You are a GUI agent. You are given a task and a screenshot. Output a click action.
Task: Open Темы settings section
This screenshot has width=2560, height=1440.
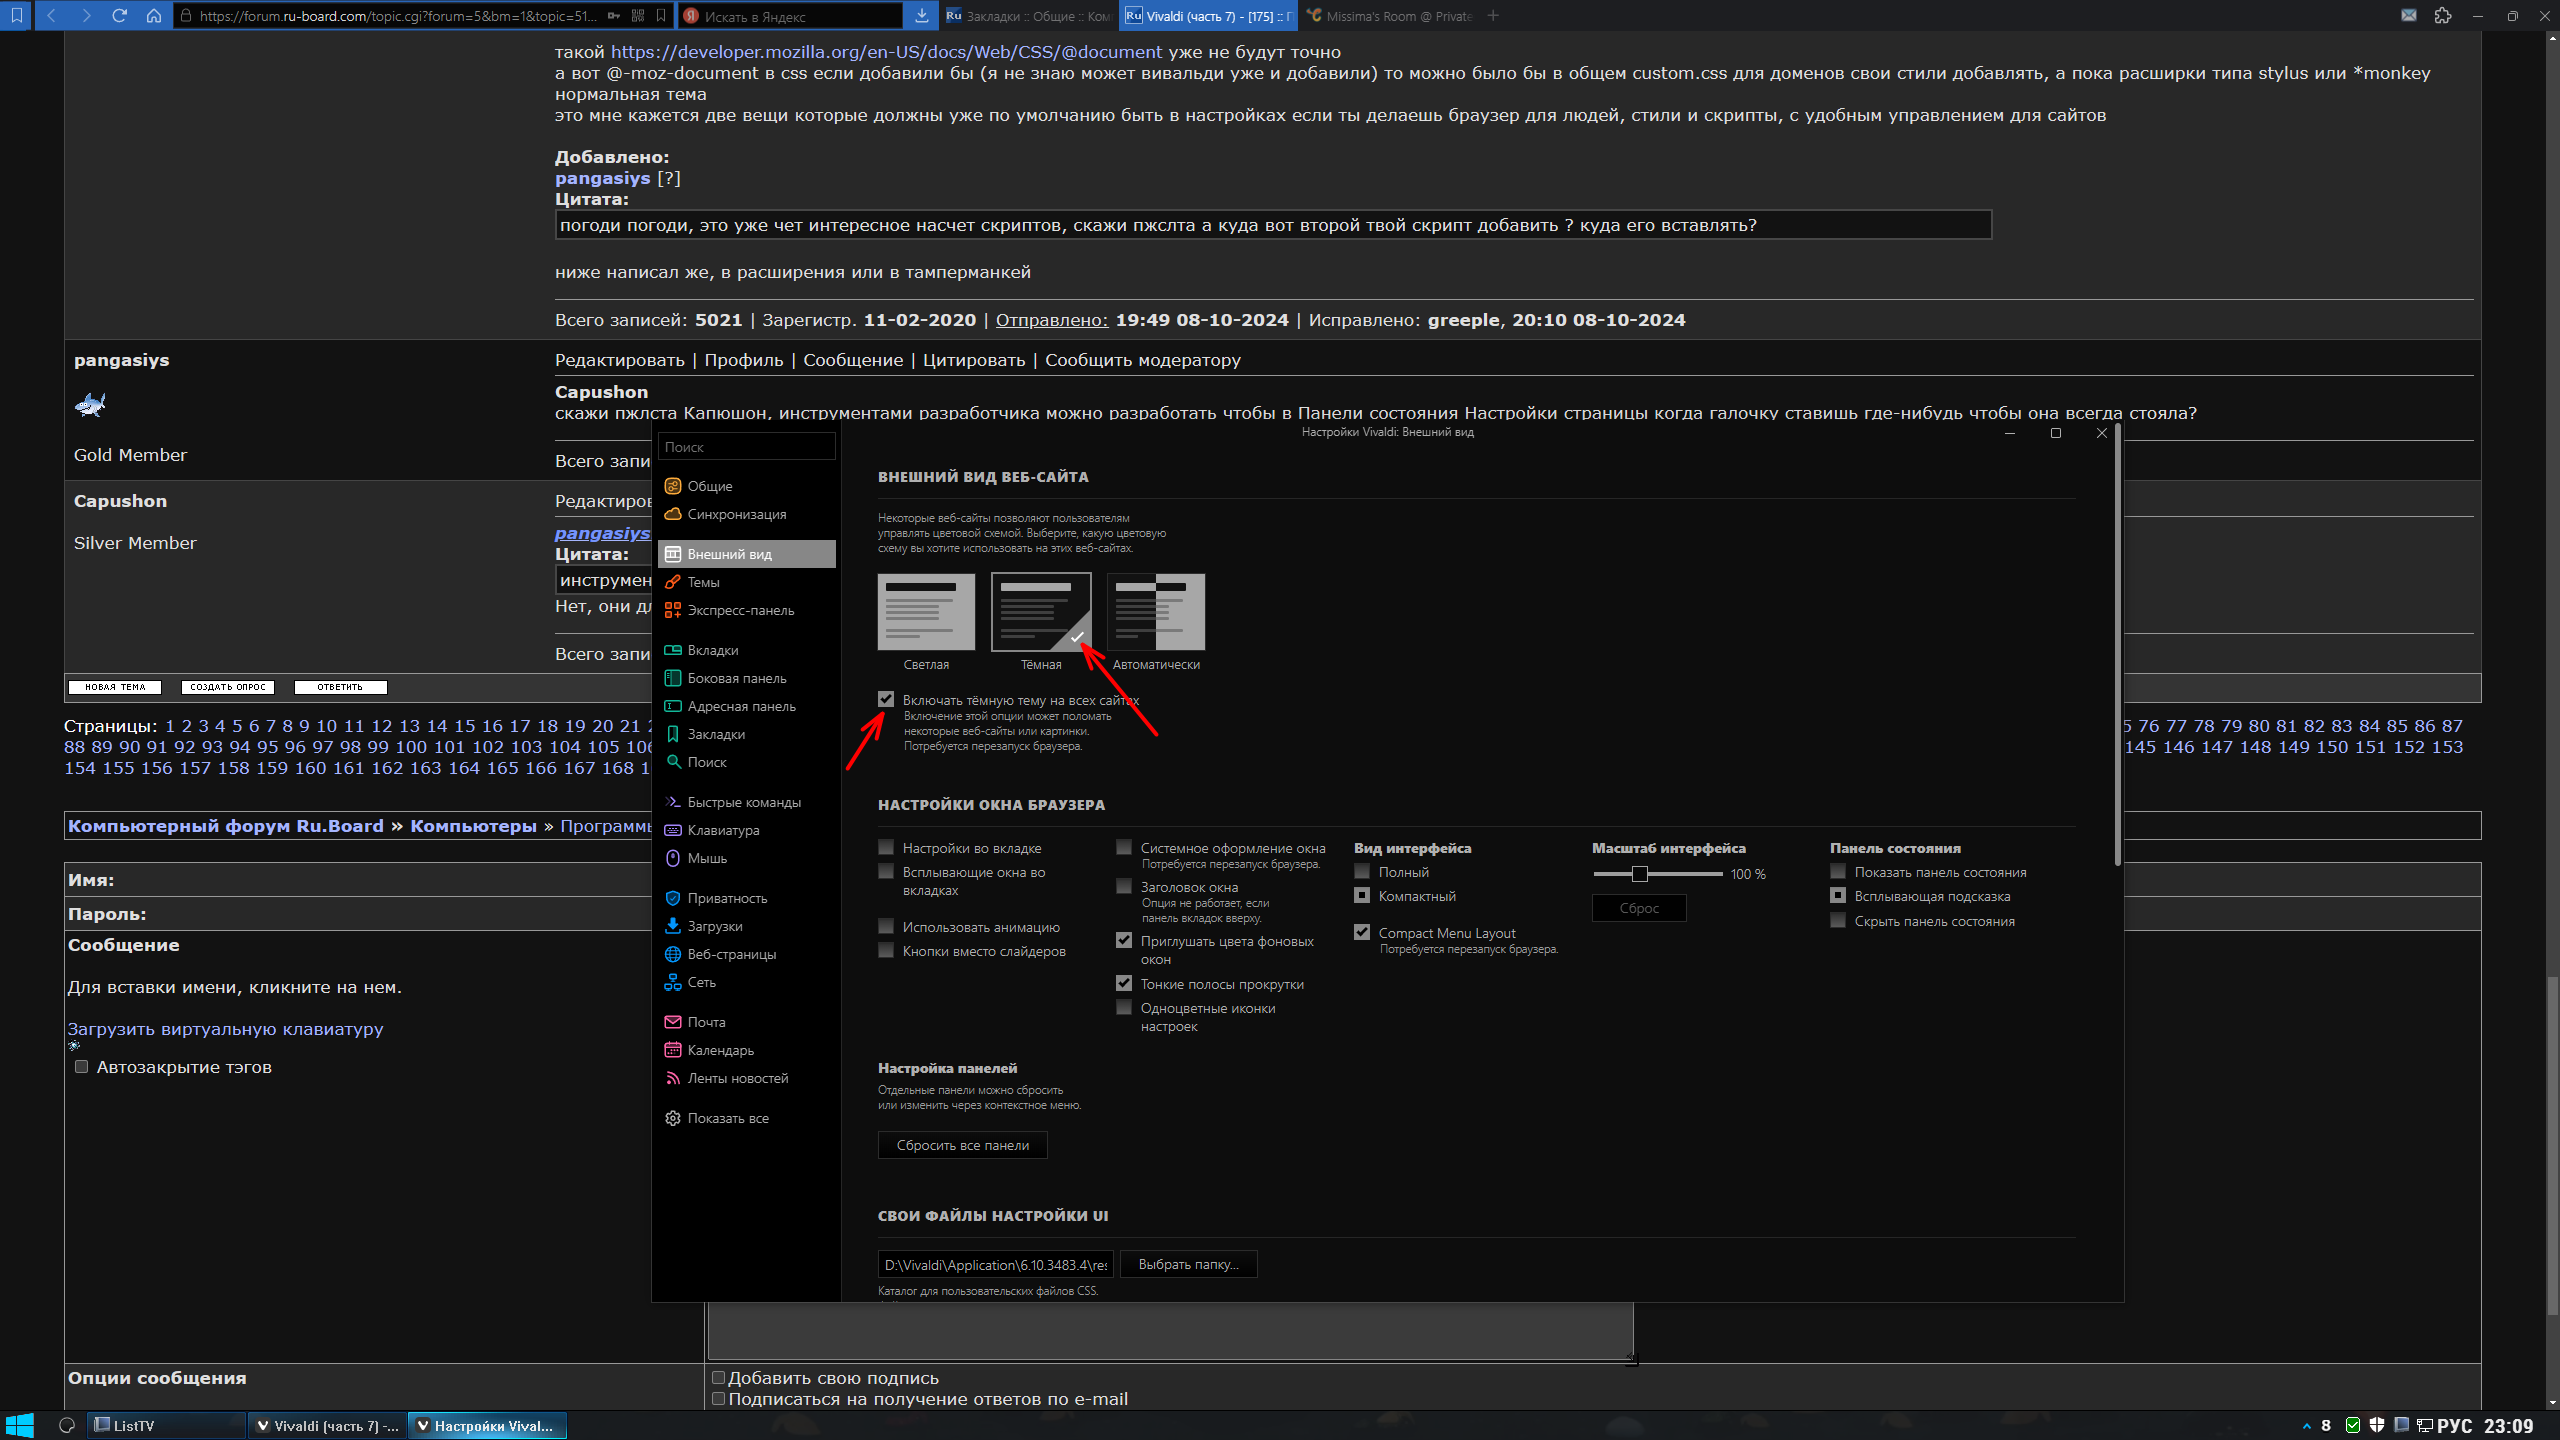coord(746,582)
